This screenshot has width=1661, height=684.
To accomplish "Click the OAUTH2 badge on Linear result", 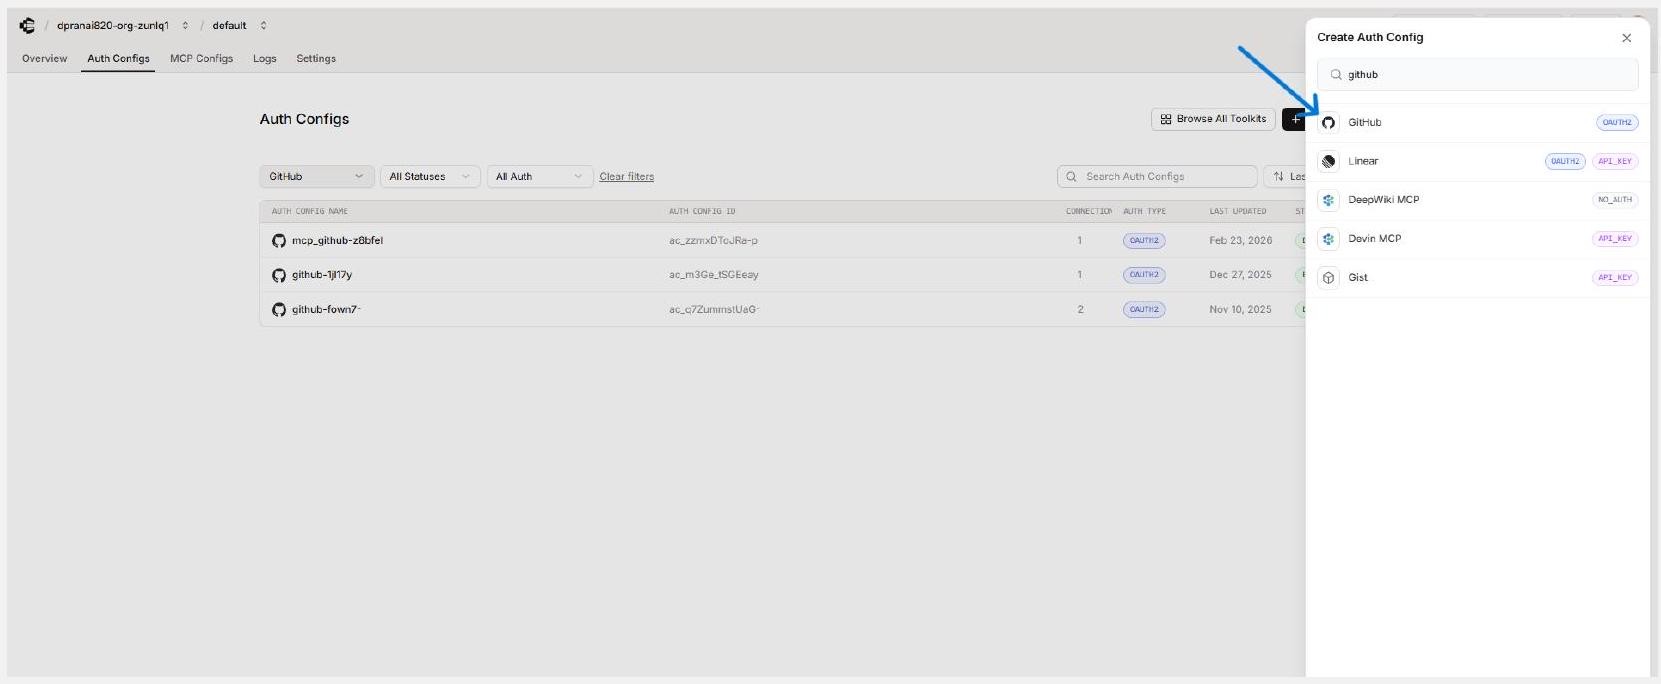I will (x=1565, y=161).
